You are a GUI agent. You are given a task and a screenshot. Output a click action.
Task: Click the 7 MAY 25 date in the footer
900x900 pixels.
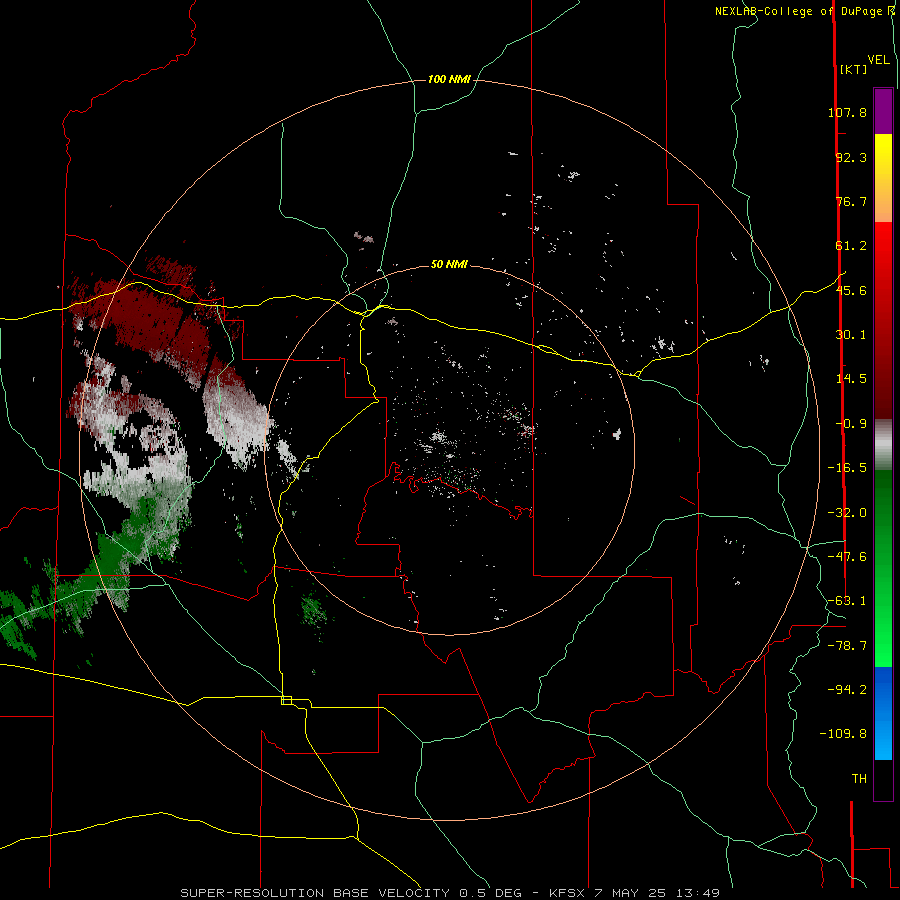tap(630, 893)
